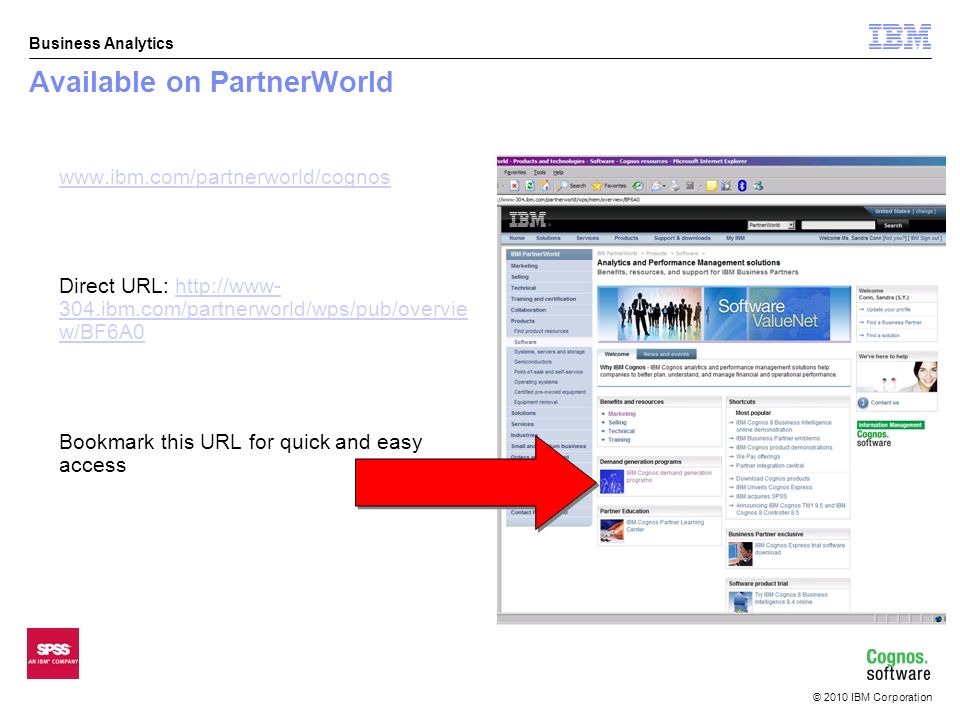The image size is (960, 720).
Task: Click the demand generation programs thumbnail
Action: [612, 481]
